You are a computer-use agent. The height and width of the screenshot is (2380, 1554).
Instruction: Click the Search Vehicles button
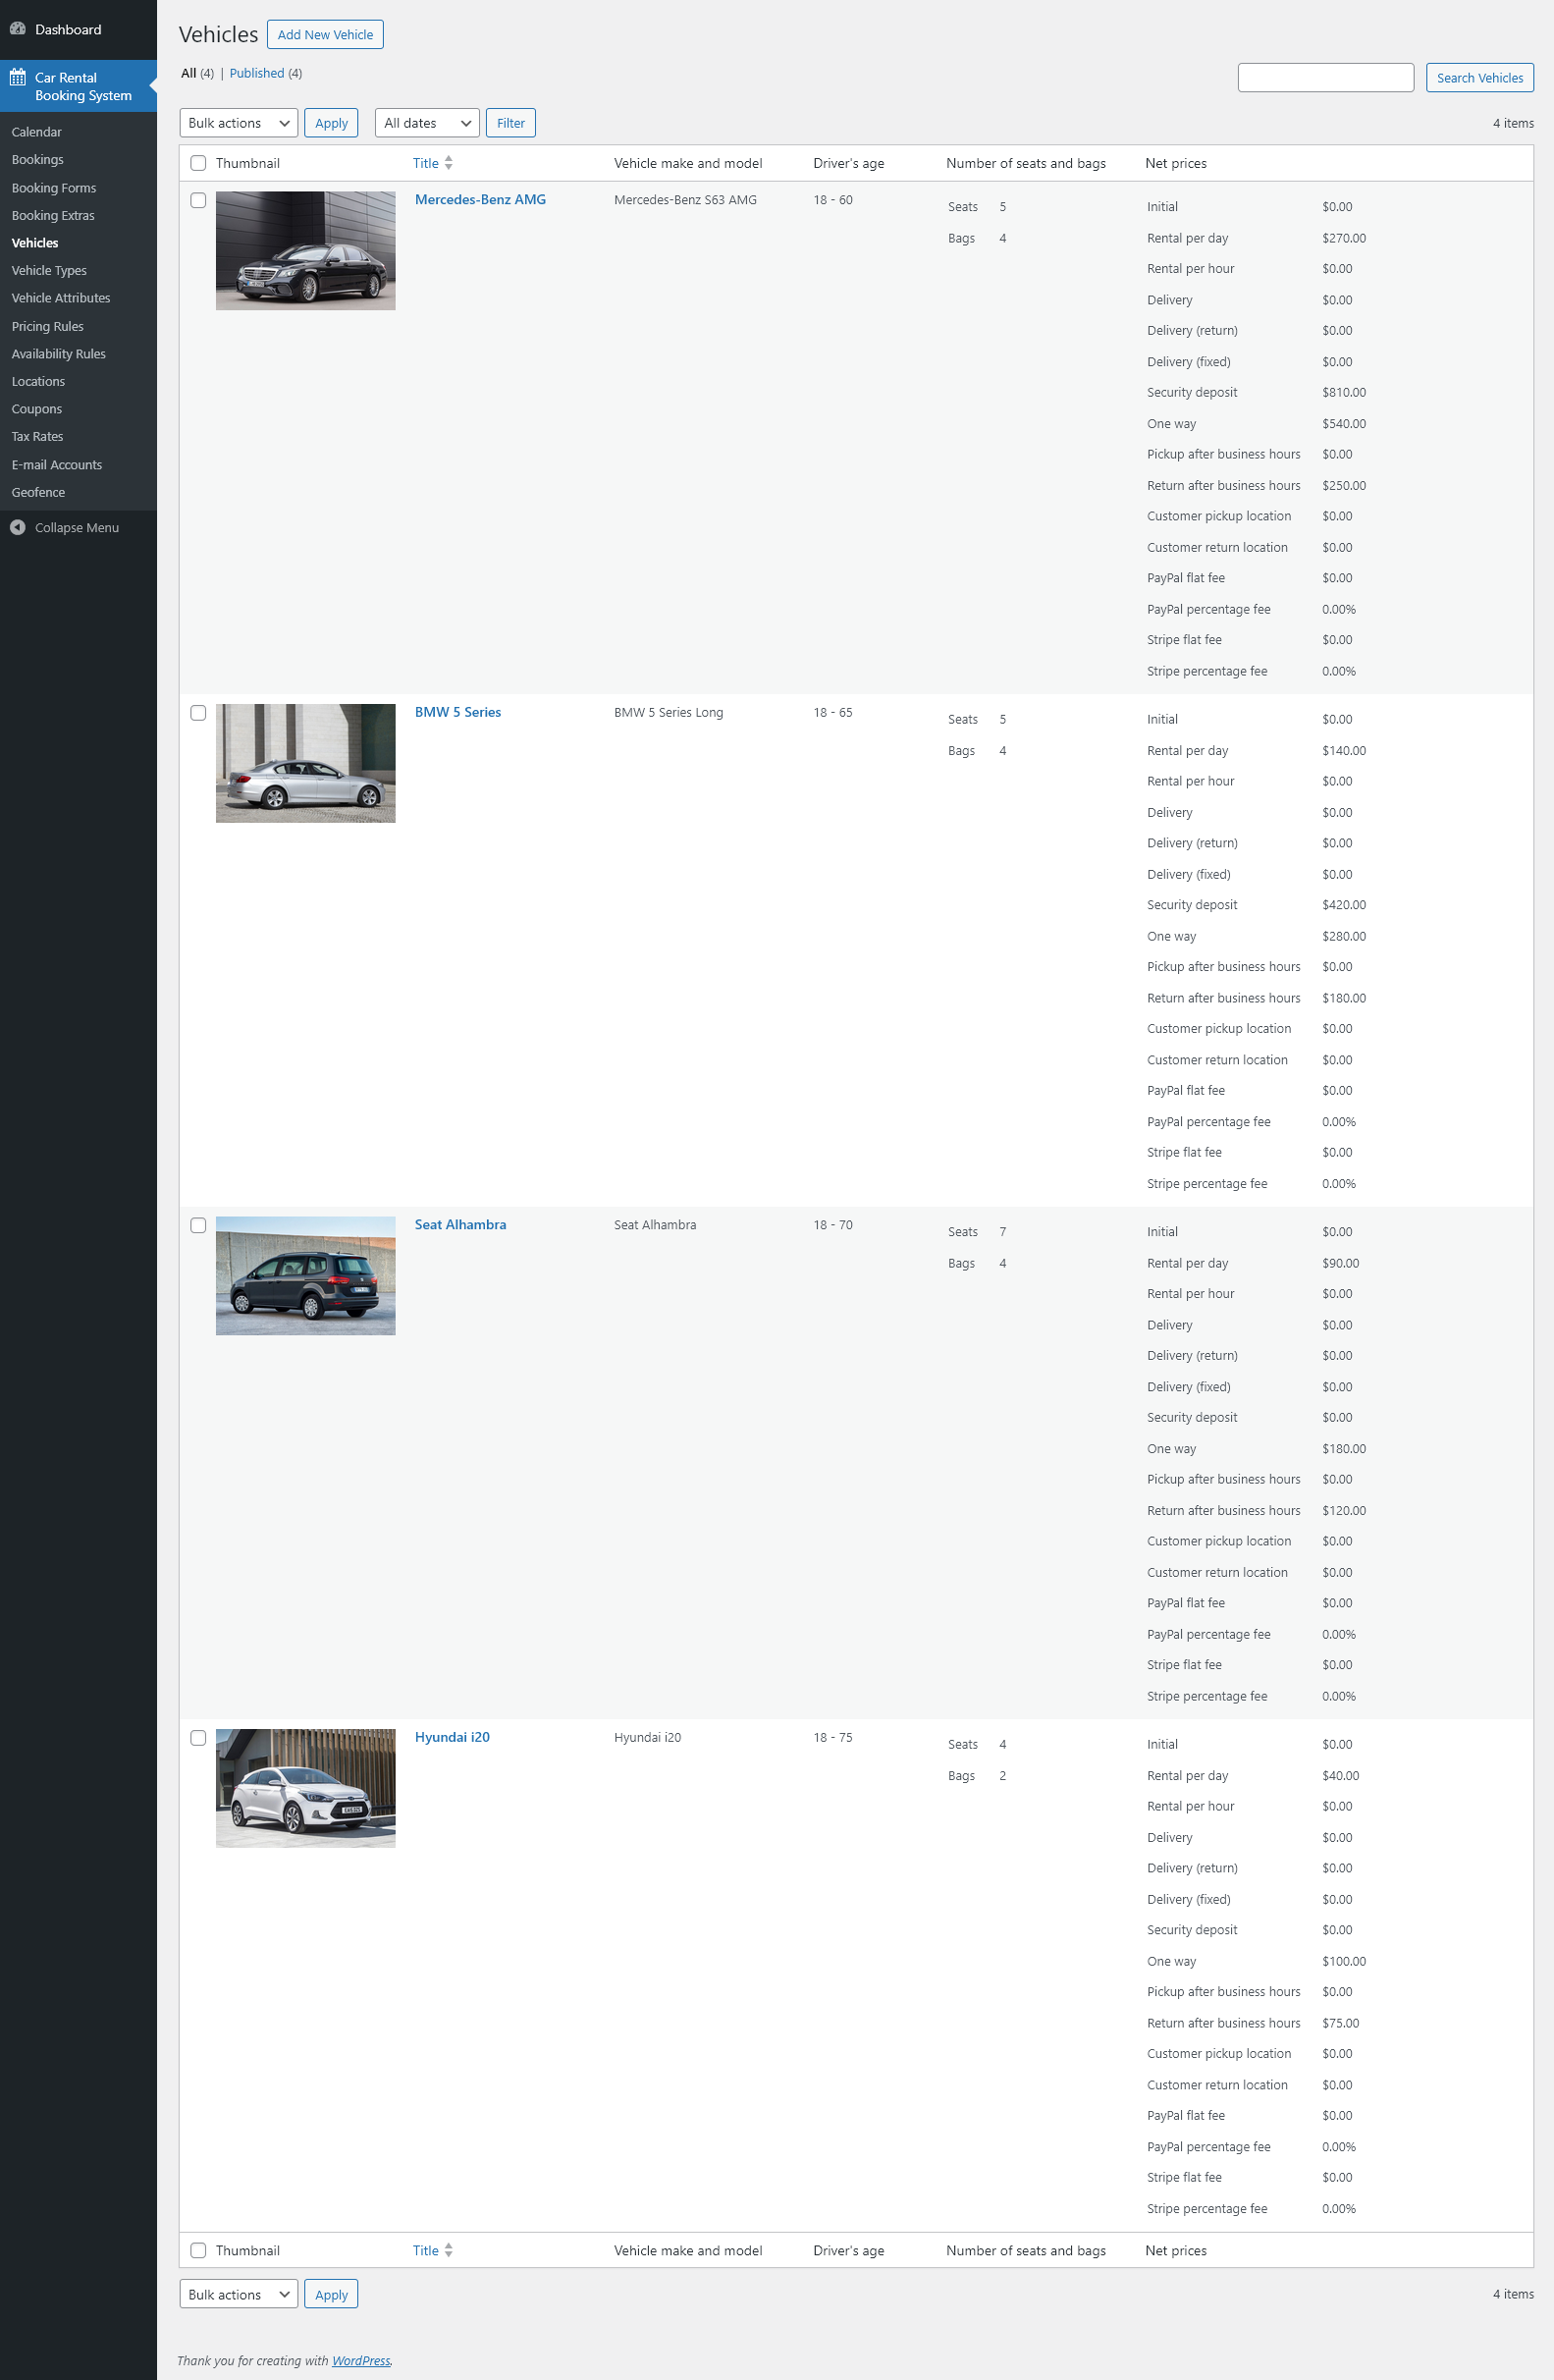tap(1479, 77)
